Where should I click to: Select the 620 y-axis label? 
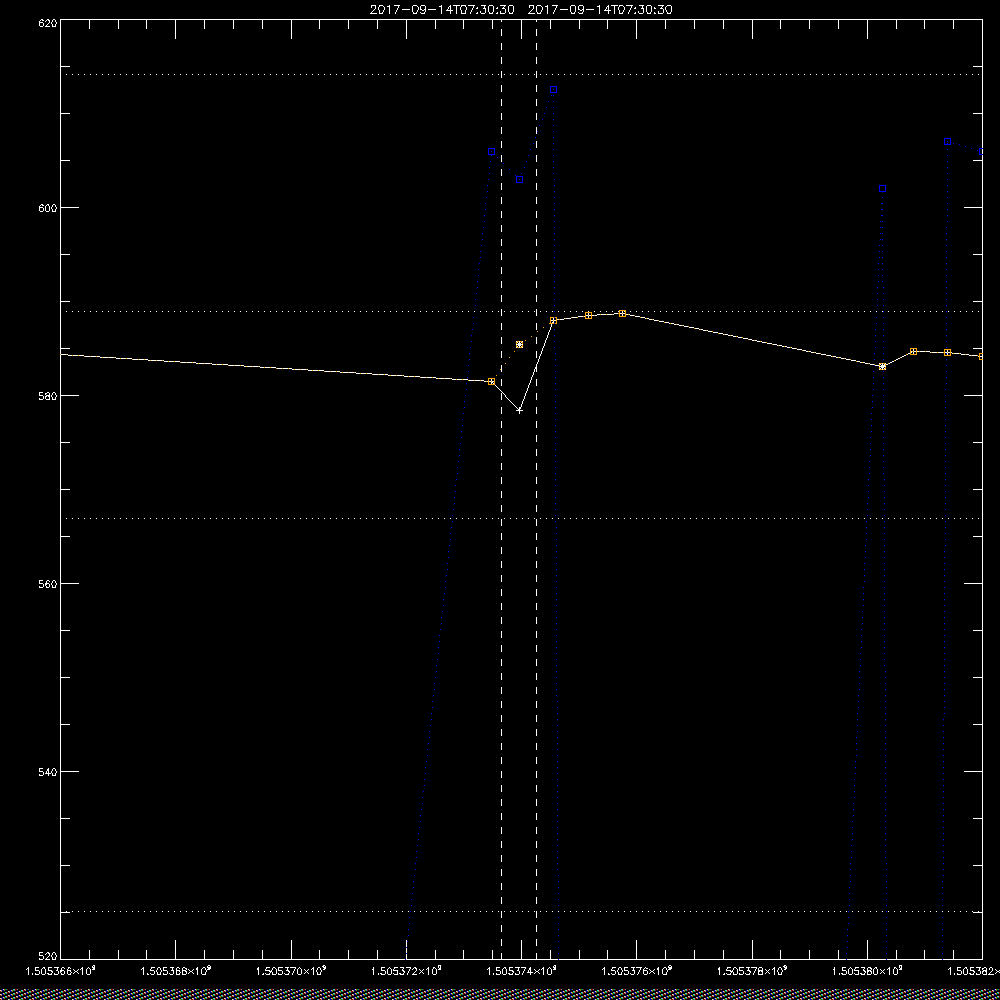coord(48,23)
